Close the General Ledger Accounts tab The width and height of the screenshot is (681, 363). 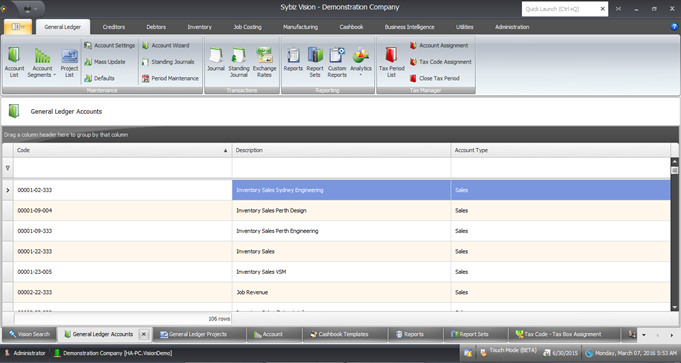pos(144,334)
